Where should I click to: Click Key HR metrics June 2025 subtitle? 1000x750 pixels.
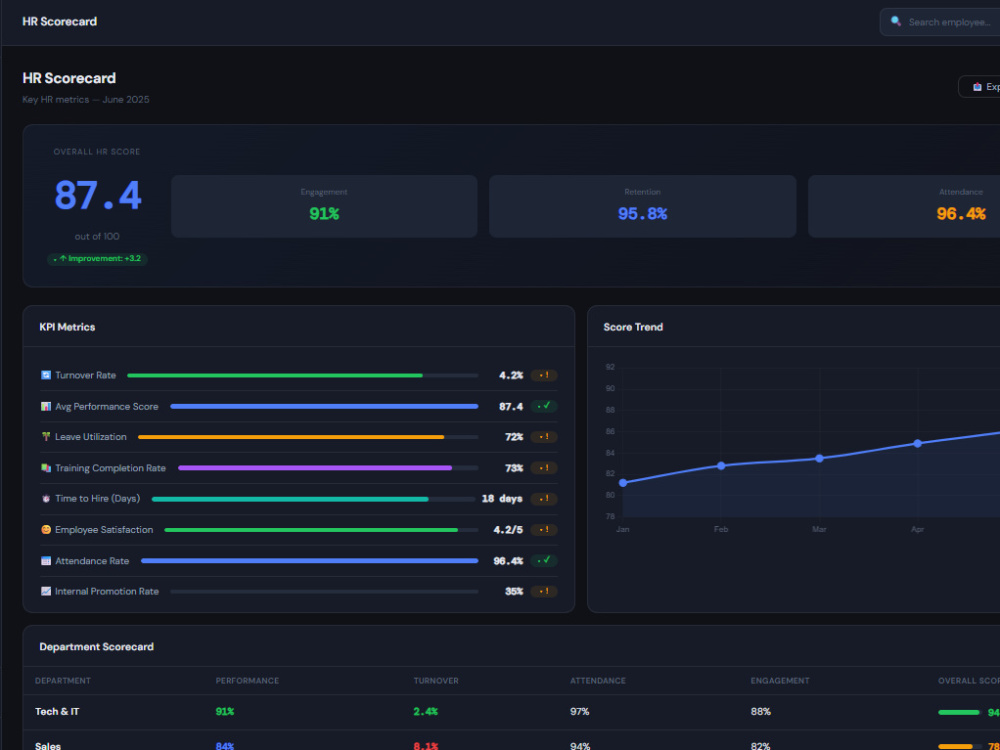point(86,99)
